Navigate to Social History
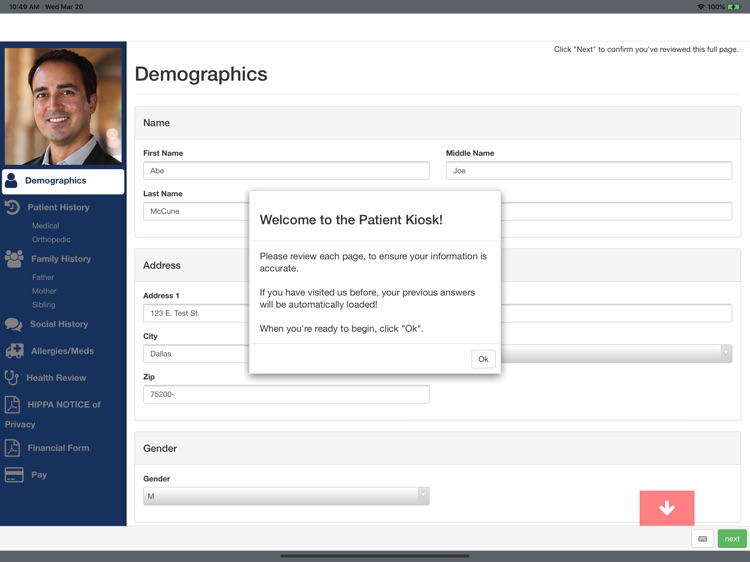This screenshot has width=750, height=562. (59, 324)
